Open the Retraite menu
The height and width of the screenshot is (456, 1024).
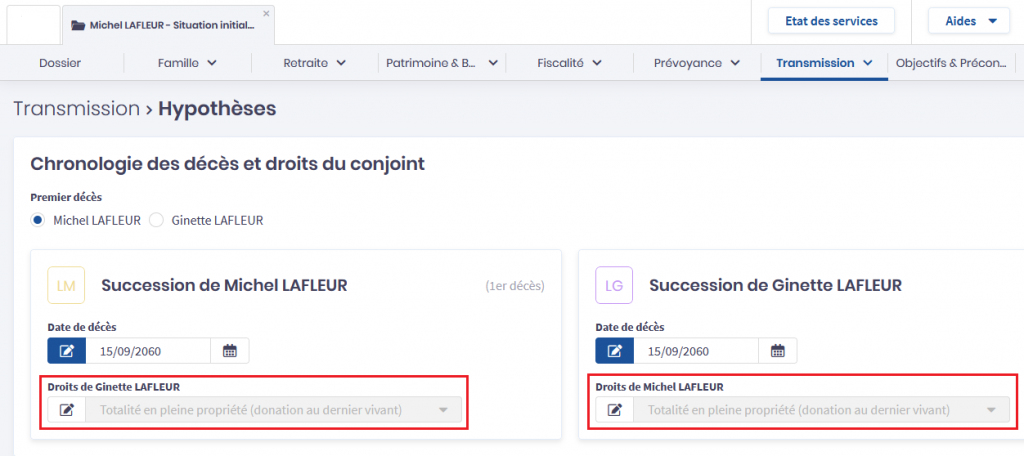point(314,63)
